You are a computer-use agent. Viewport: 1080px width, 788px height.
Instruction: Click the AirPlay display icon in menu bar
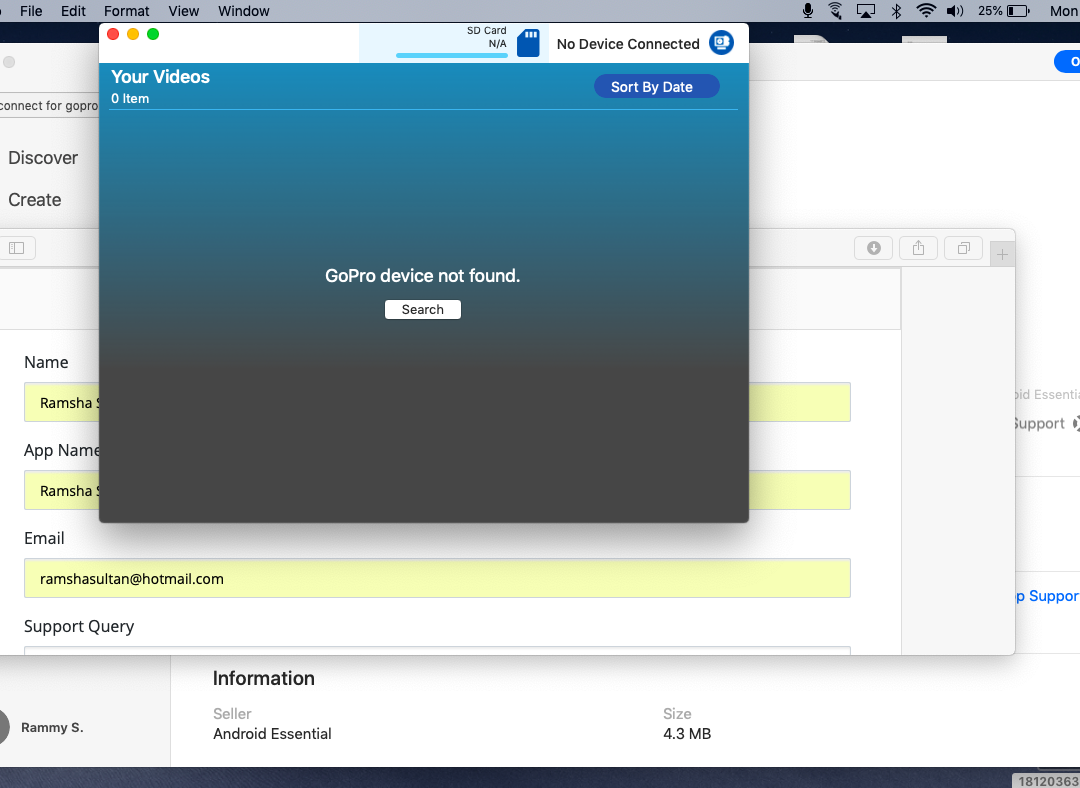coord(866,10)
